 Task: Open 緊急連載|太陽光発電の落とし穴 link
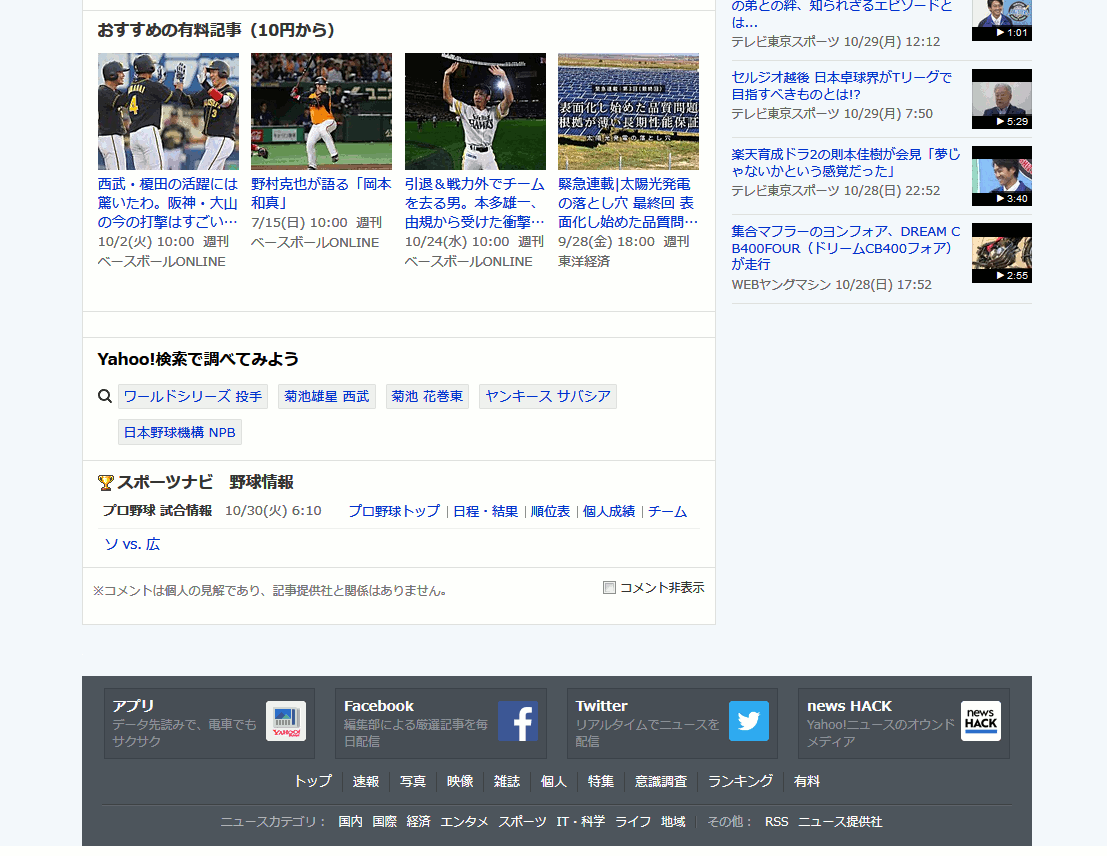point(628,203)
